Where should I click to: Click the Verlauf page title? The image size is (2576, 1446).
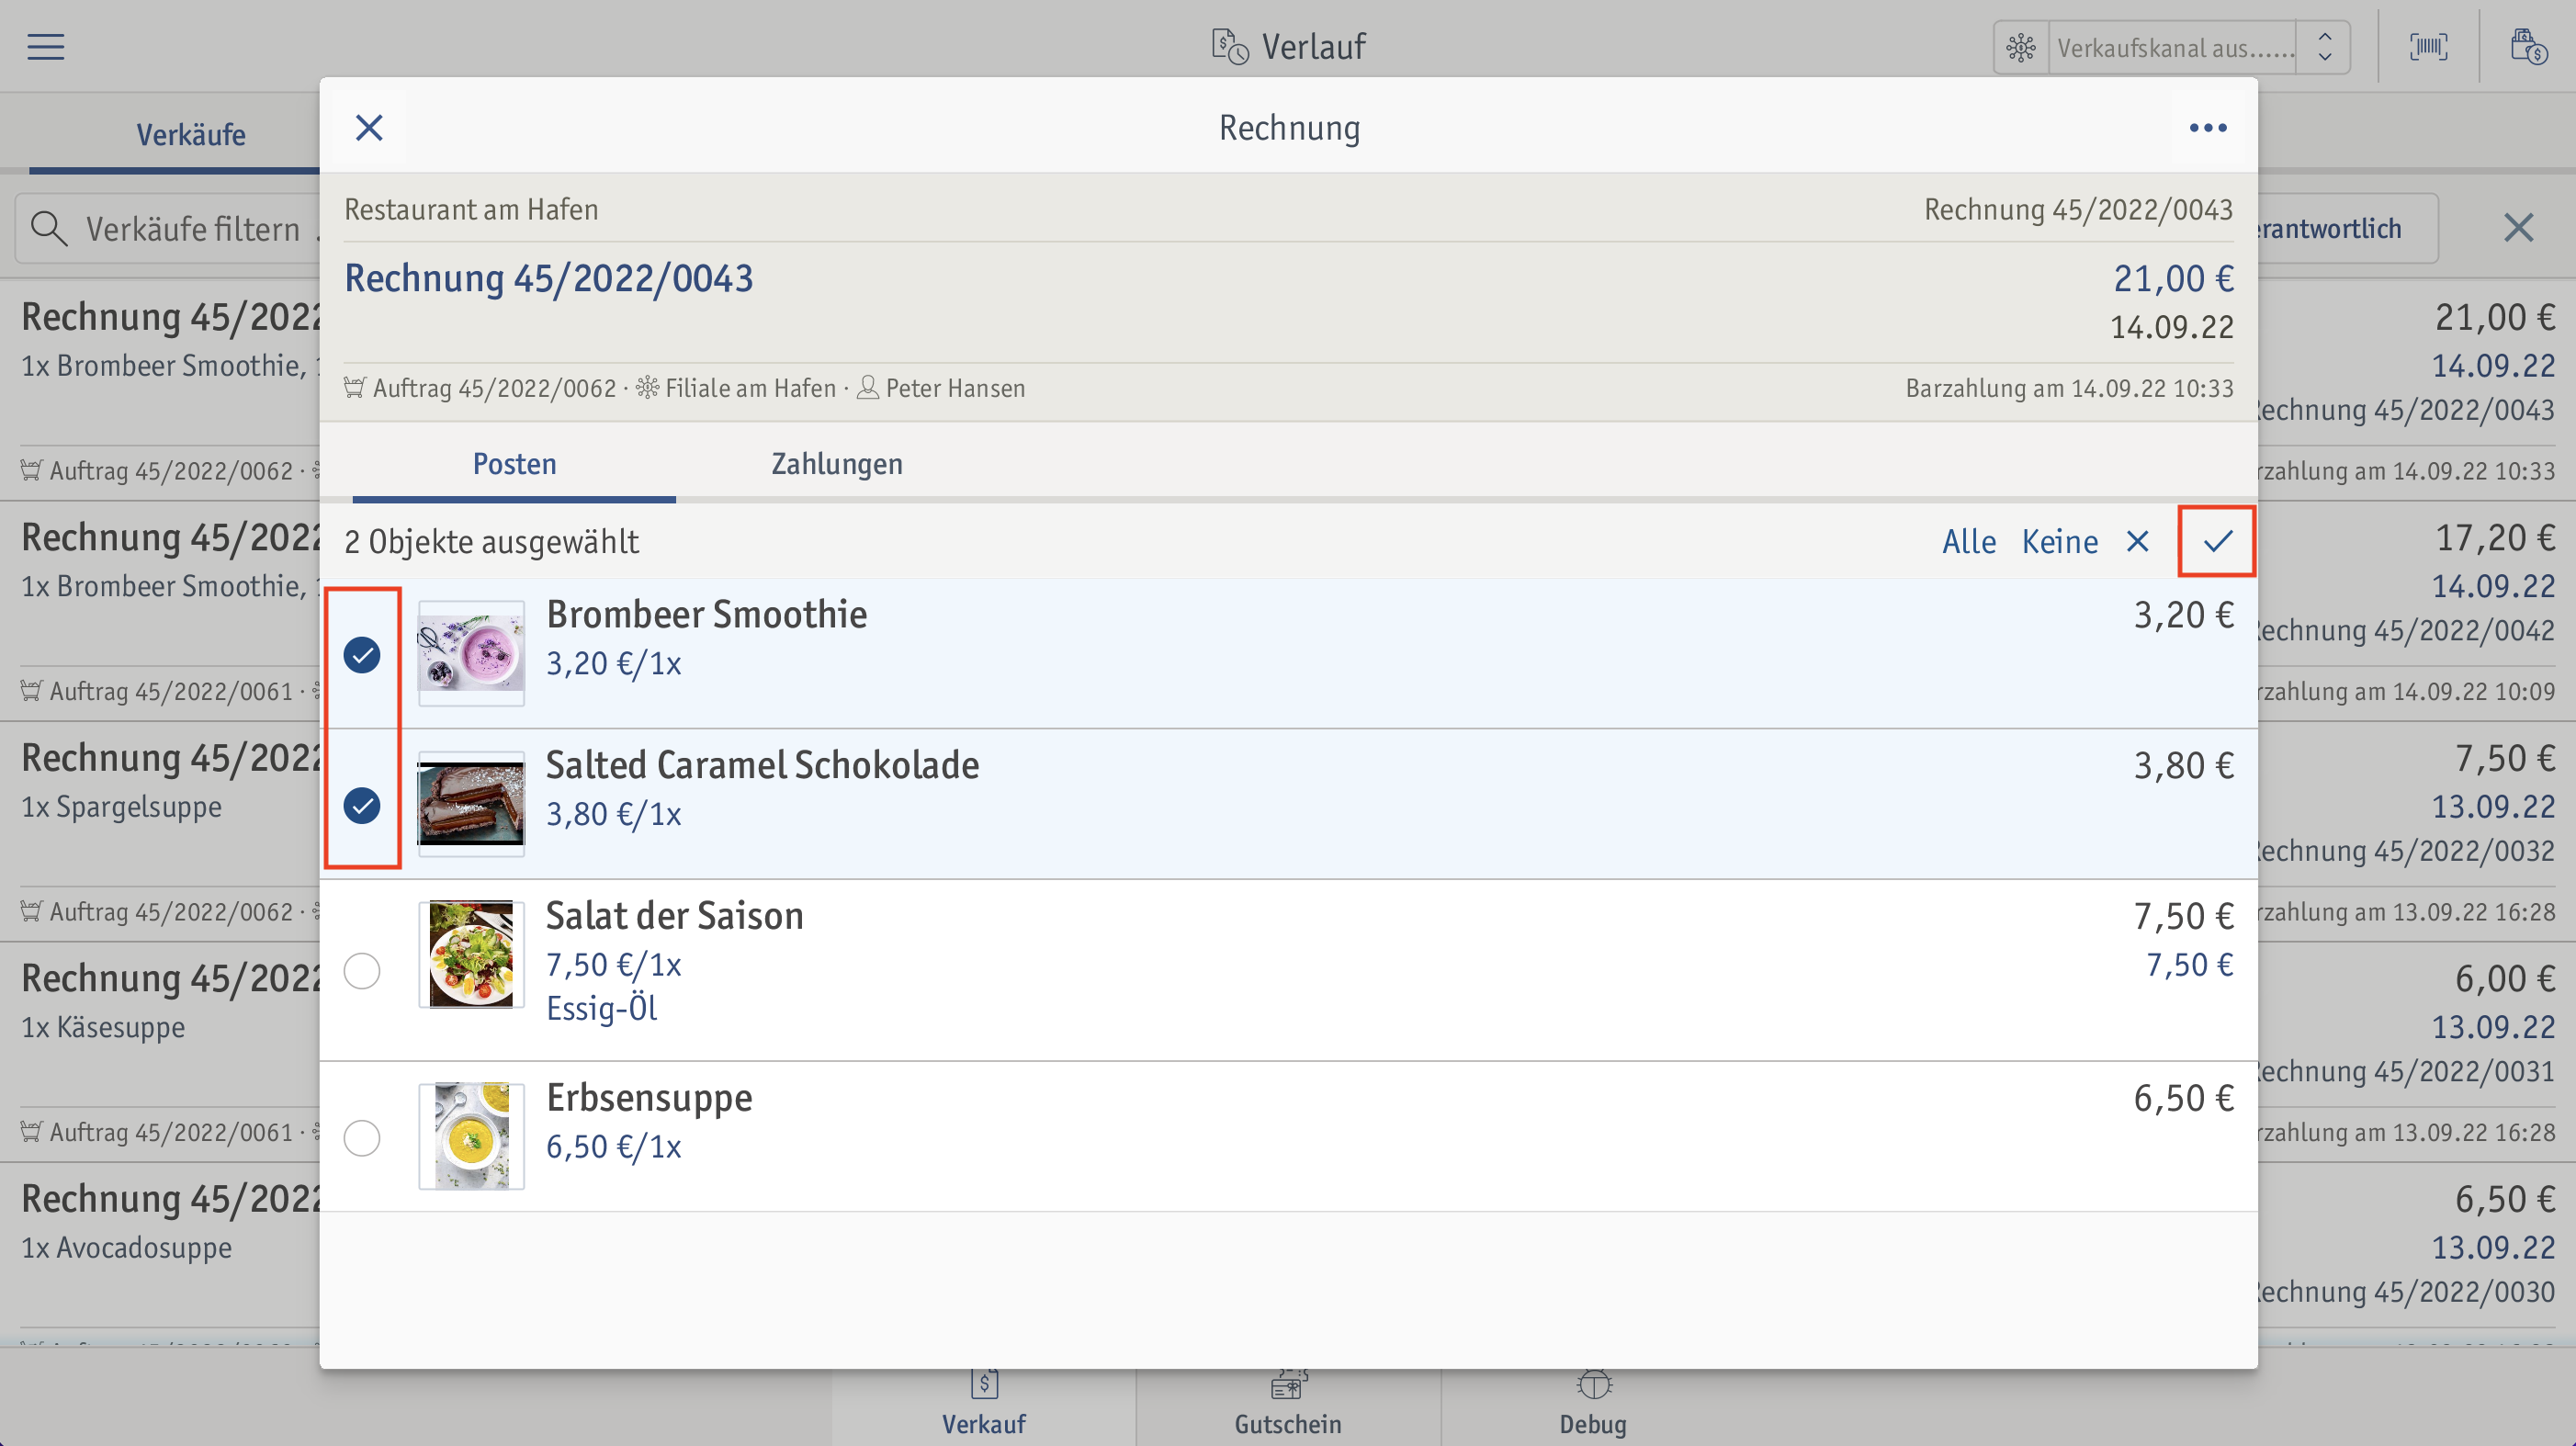pos(1313,46)
